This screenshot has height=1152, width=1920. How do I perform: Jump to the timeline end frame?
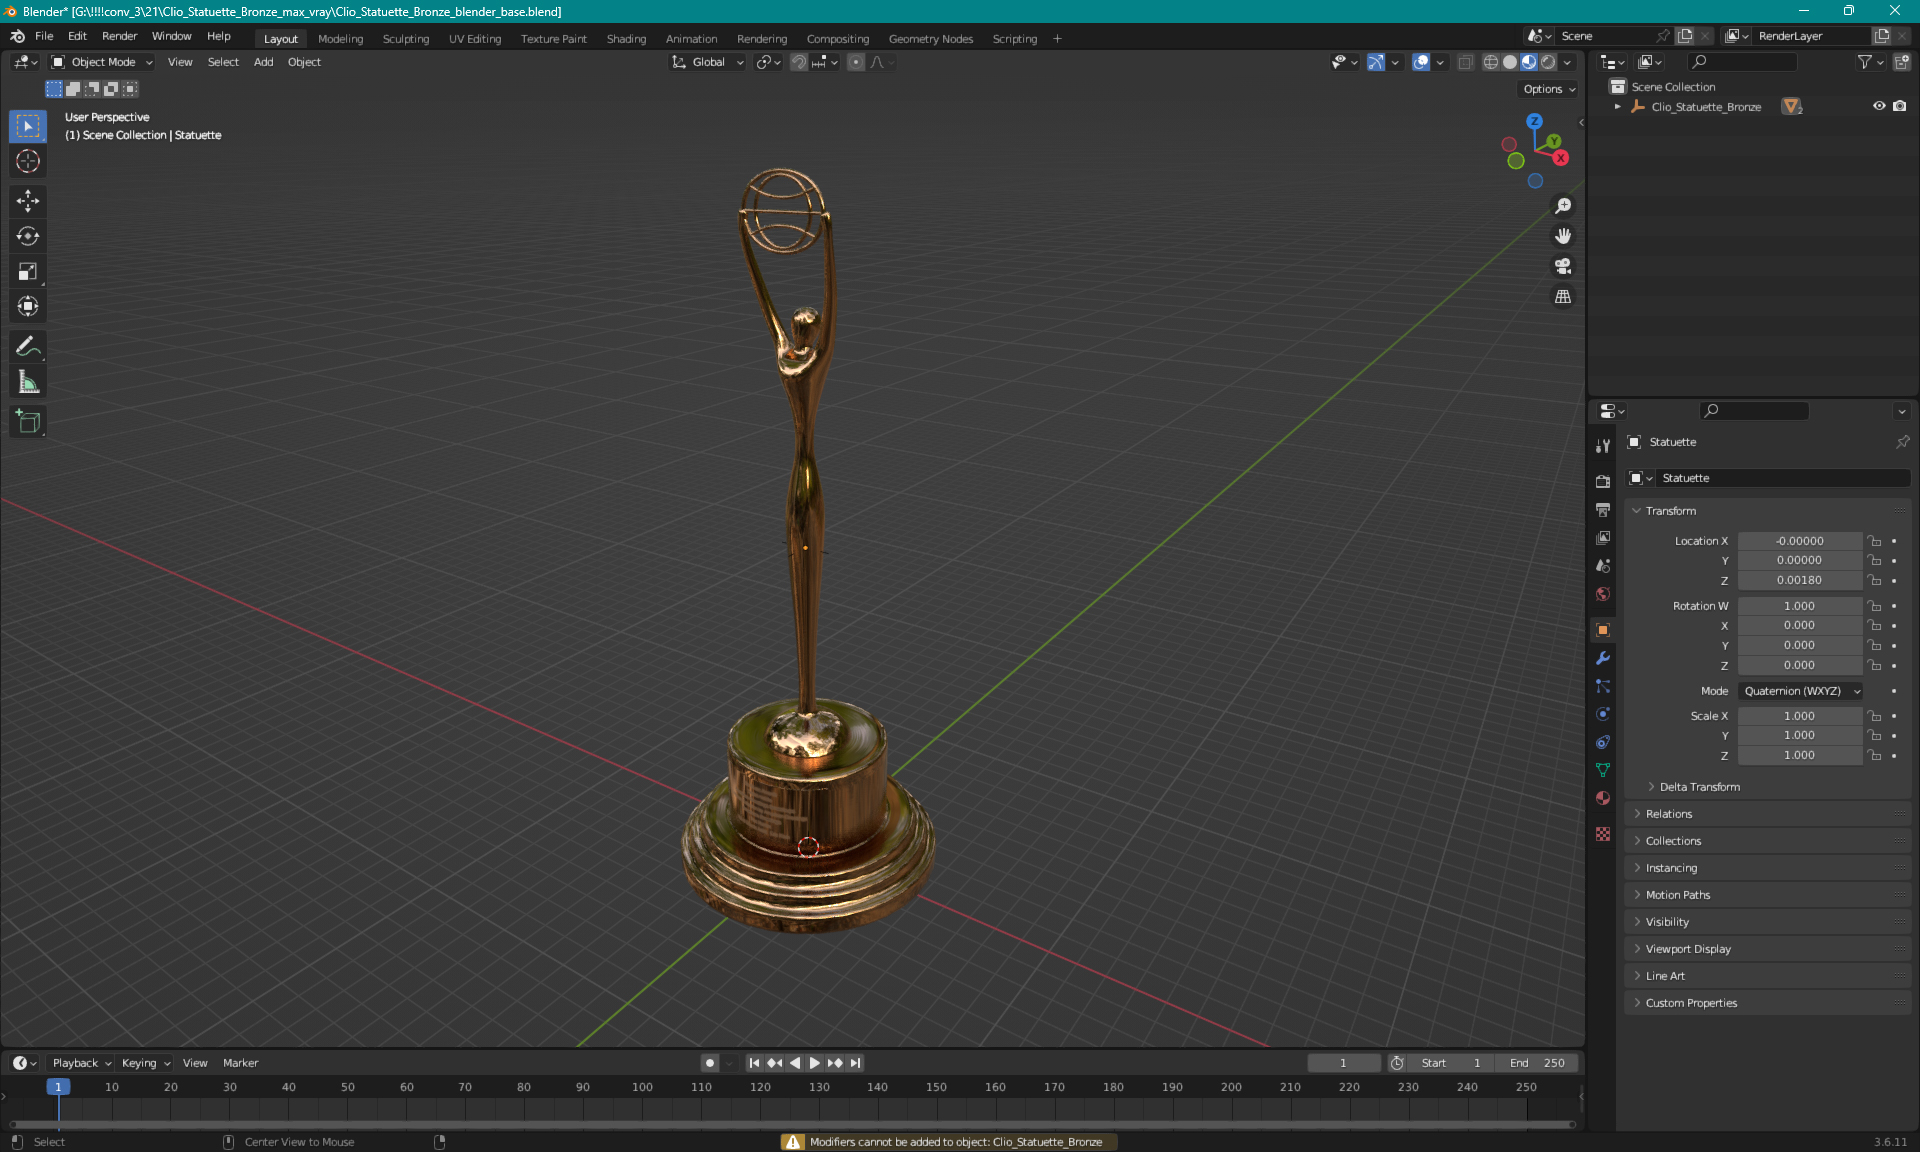[855, 1063]
